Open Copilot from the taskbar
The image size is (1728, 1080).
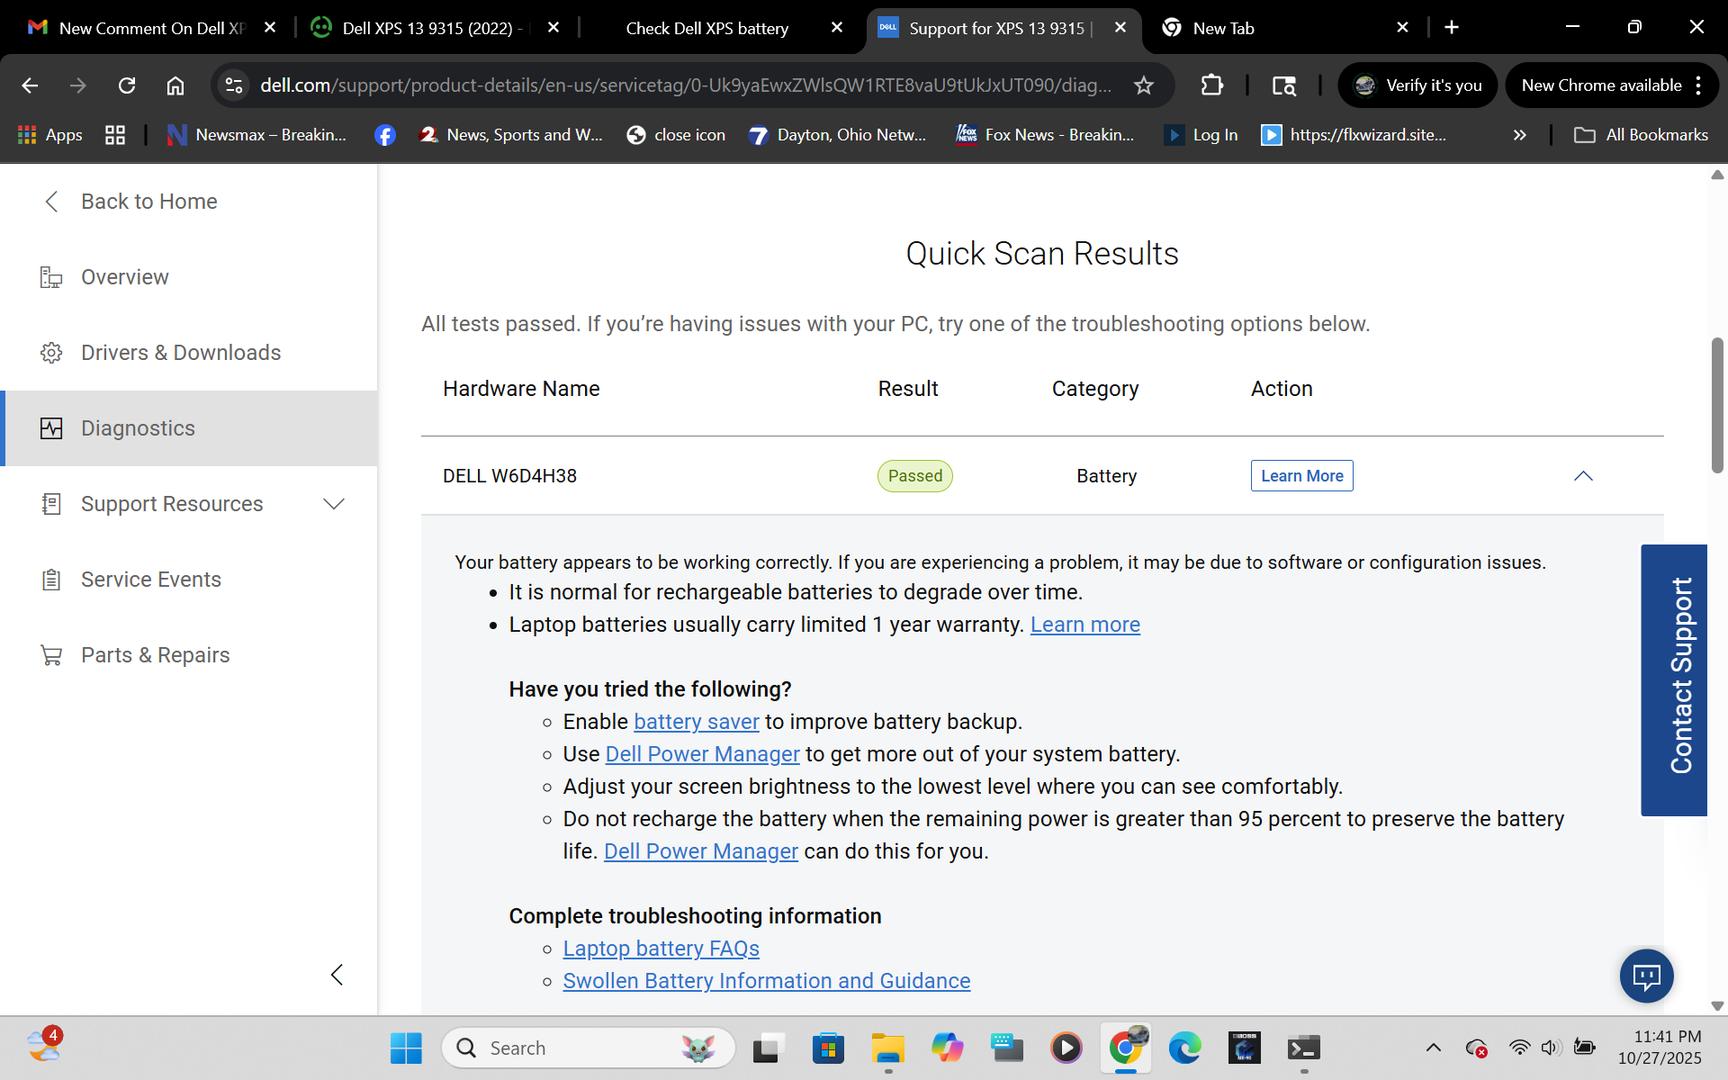click(947, 1048)
